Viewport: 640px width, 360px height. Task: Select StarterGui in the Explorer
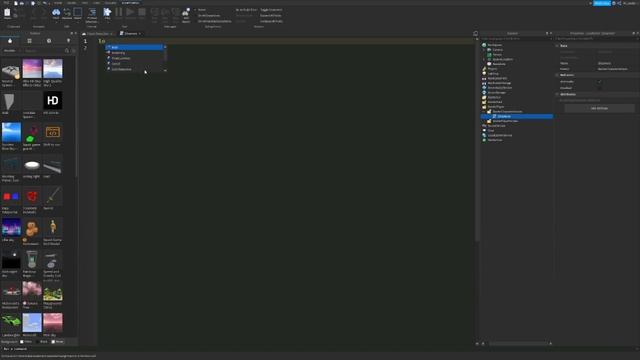pyautogui.click(x=494, y=97)
